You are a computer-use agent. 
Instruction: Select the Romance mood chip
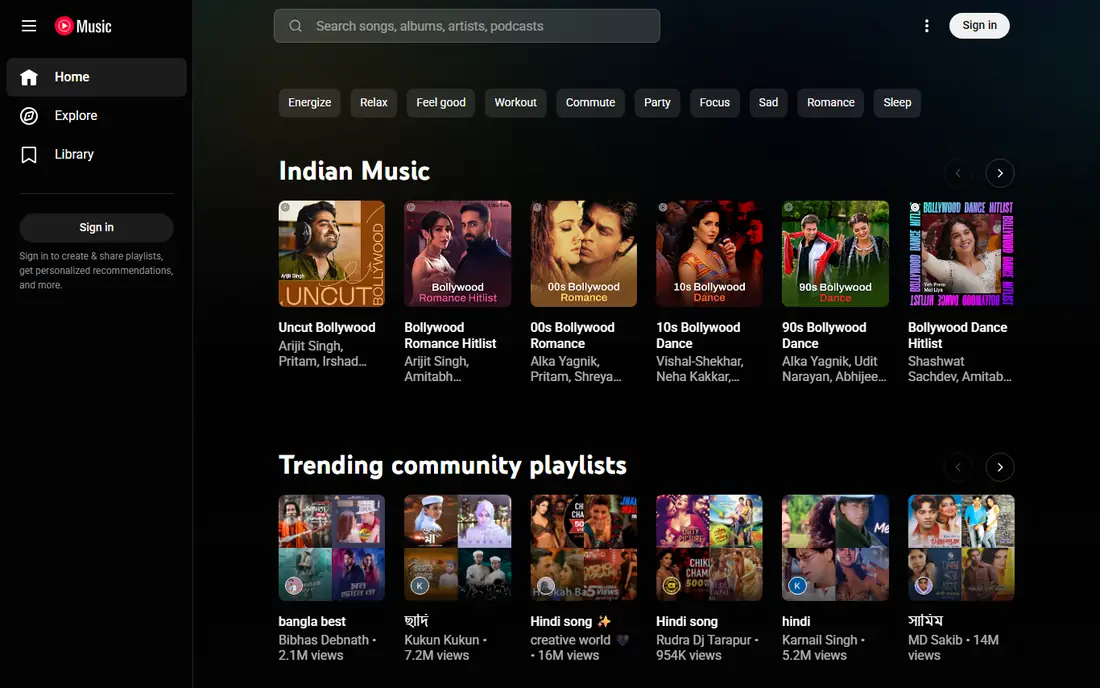(x=831, y=102)
